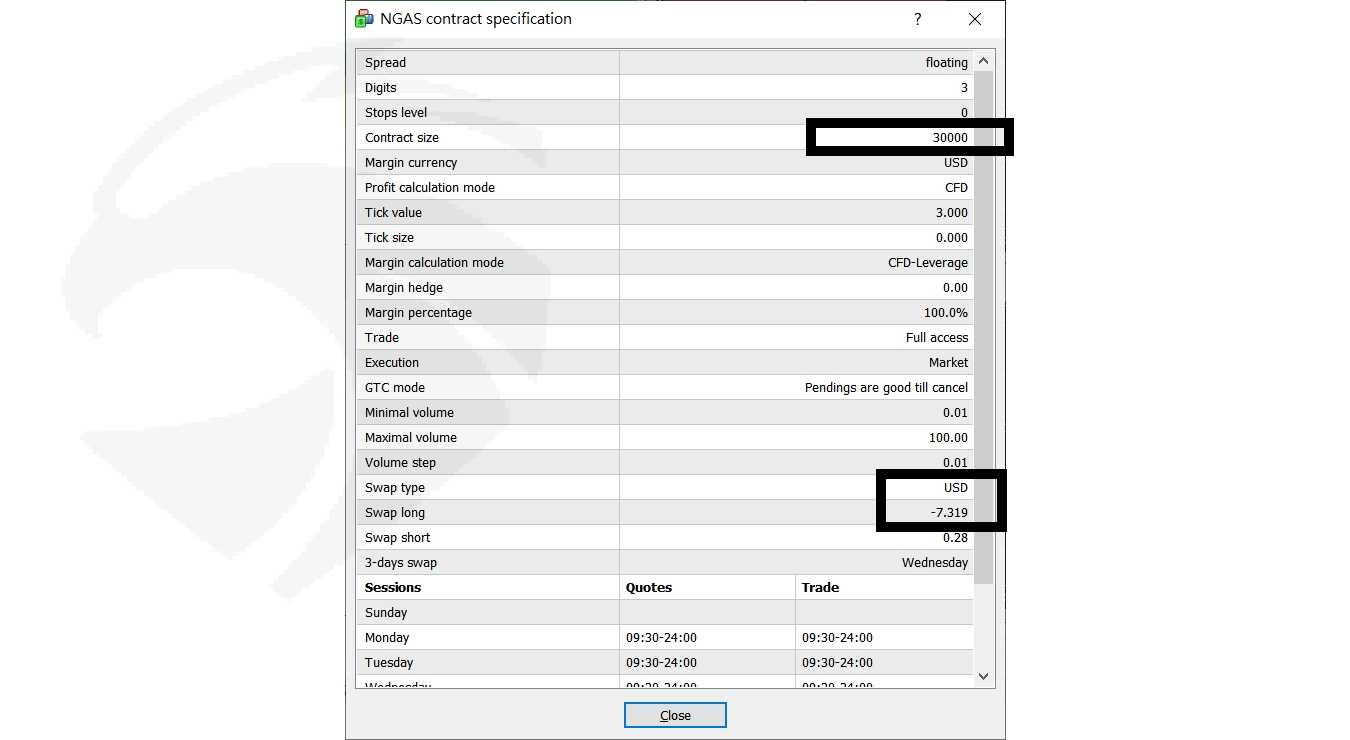This screenshot has width=1350, height=740.
Task: Click the Trade column header in sessions
Action: click(820, 588)
